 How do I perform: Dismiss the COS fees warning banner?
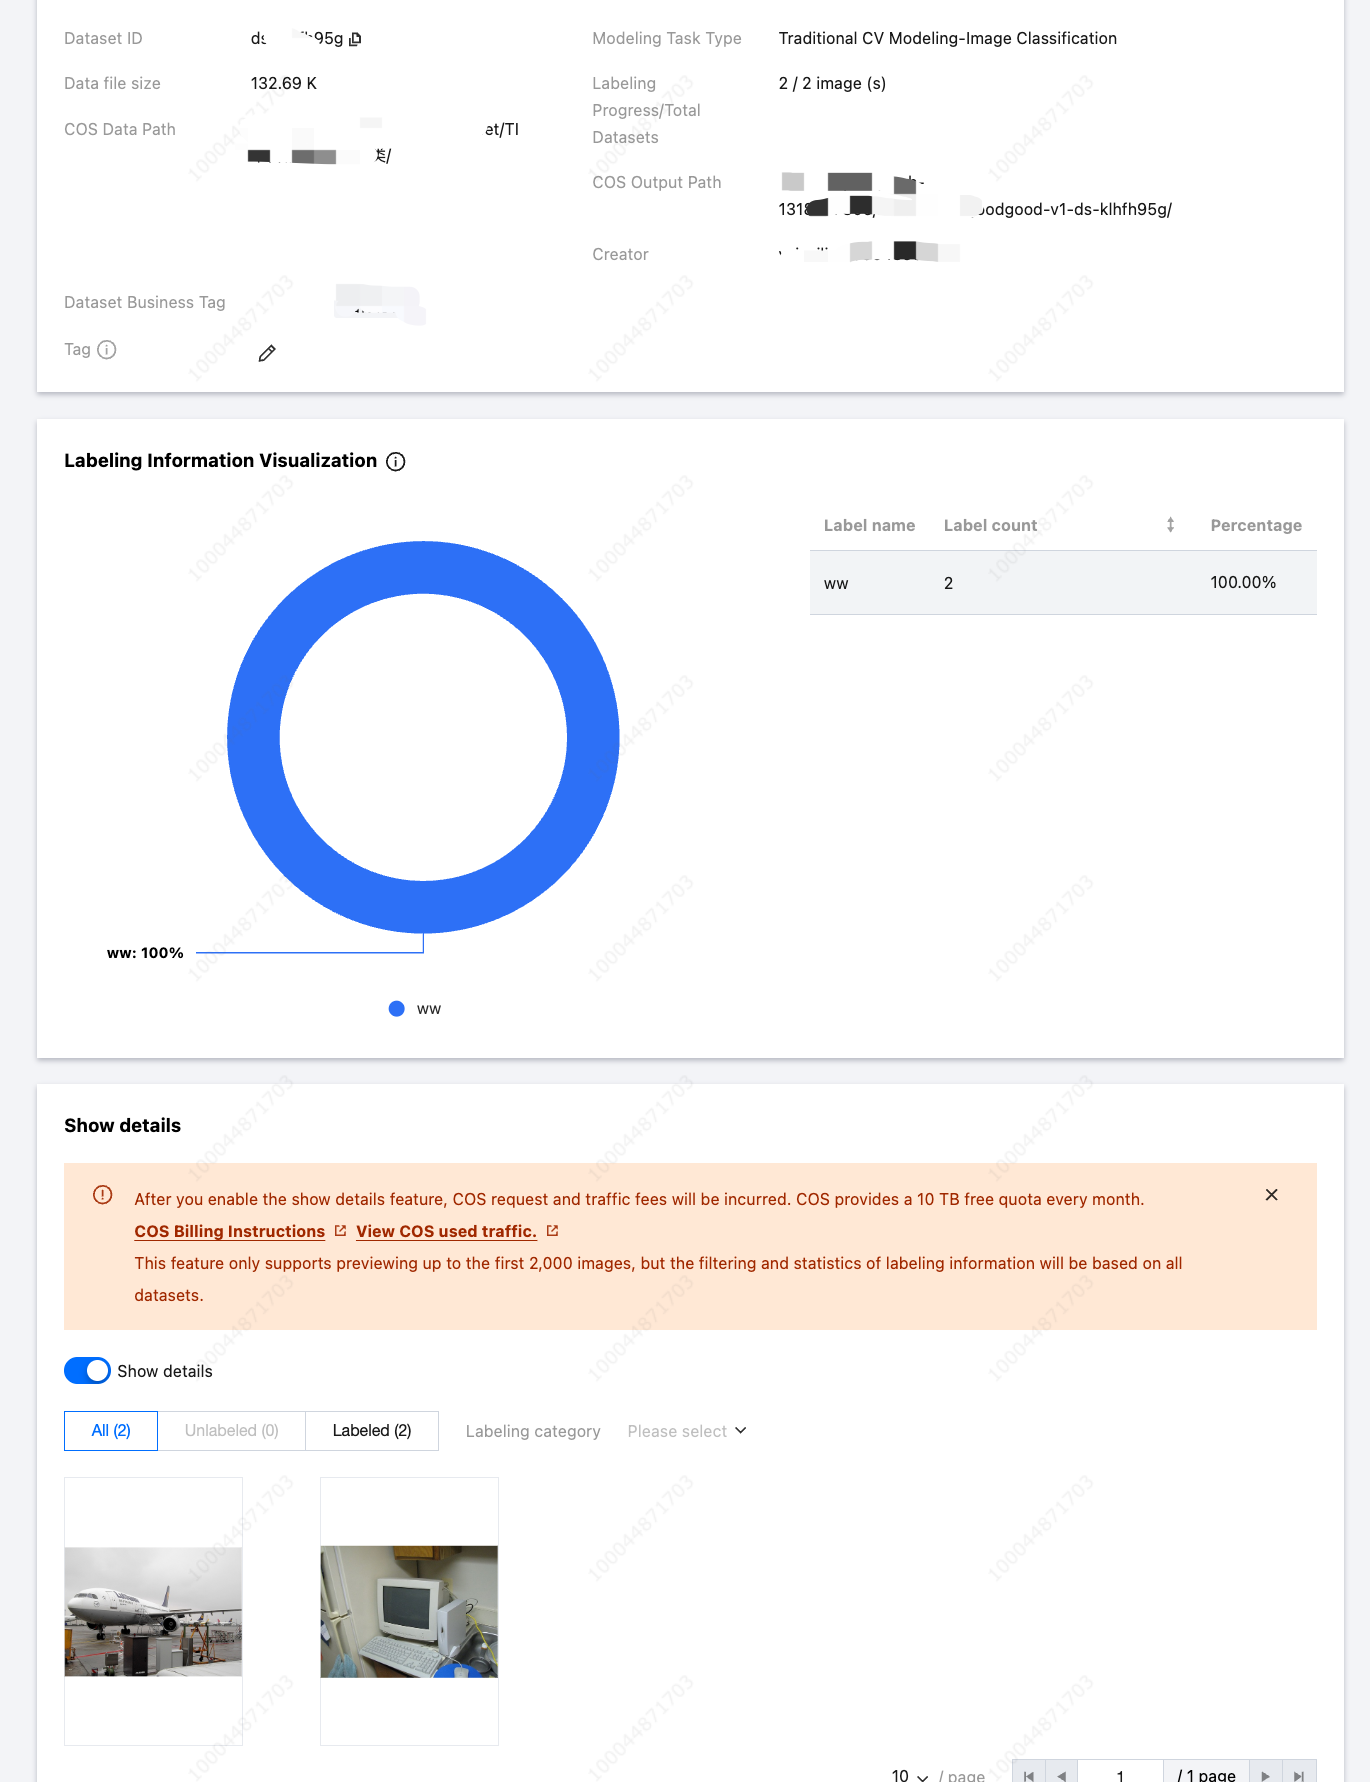[x=1271, y=1195]
